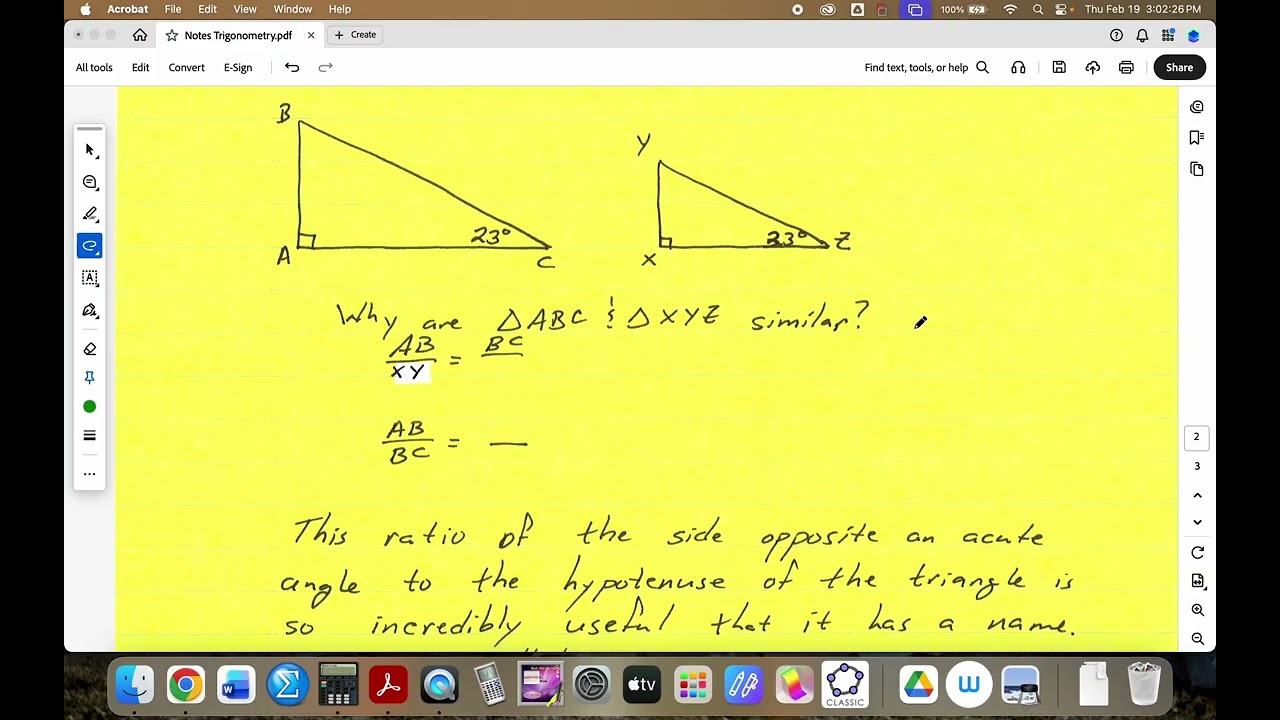Open GeoGebra Classic from the Dock
Image resolution: width=1280 pixels, height=720 pixels.
pos(845,685)
